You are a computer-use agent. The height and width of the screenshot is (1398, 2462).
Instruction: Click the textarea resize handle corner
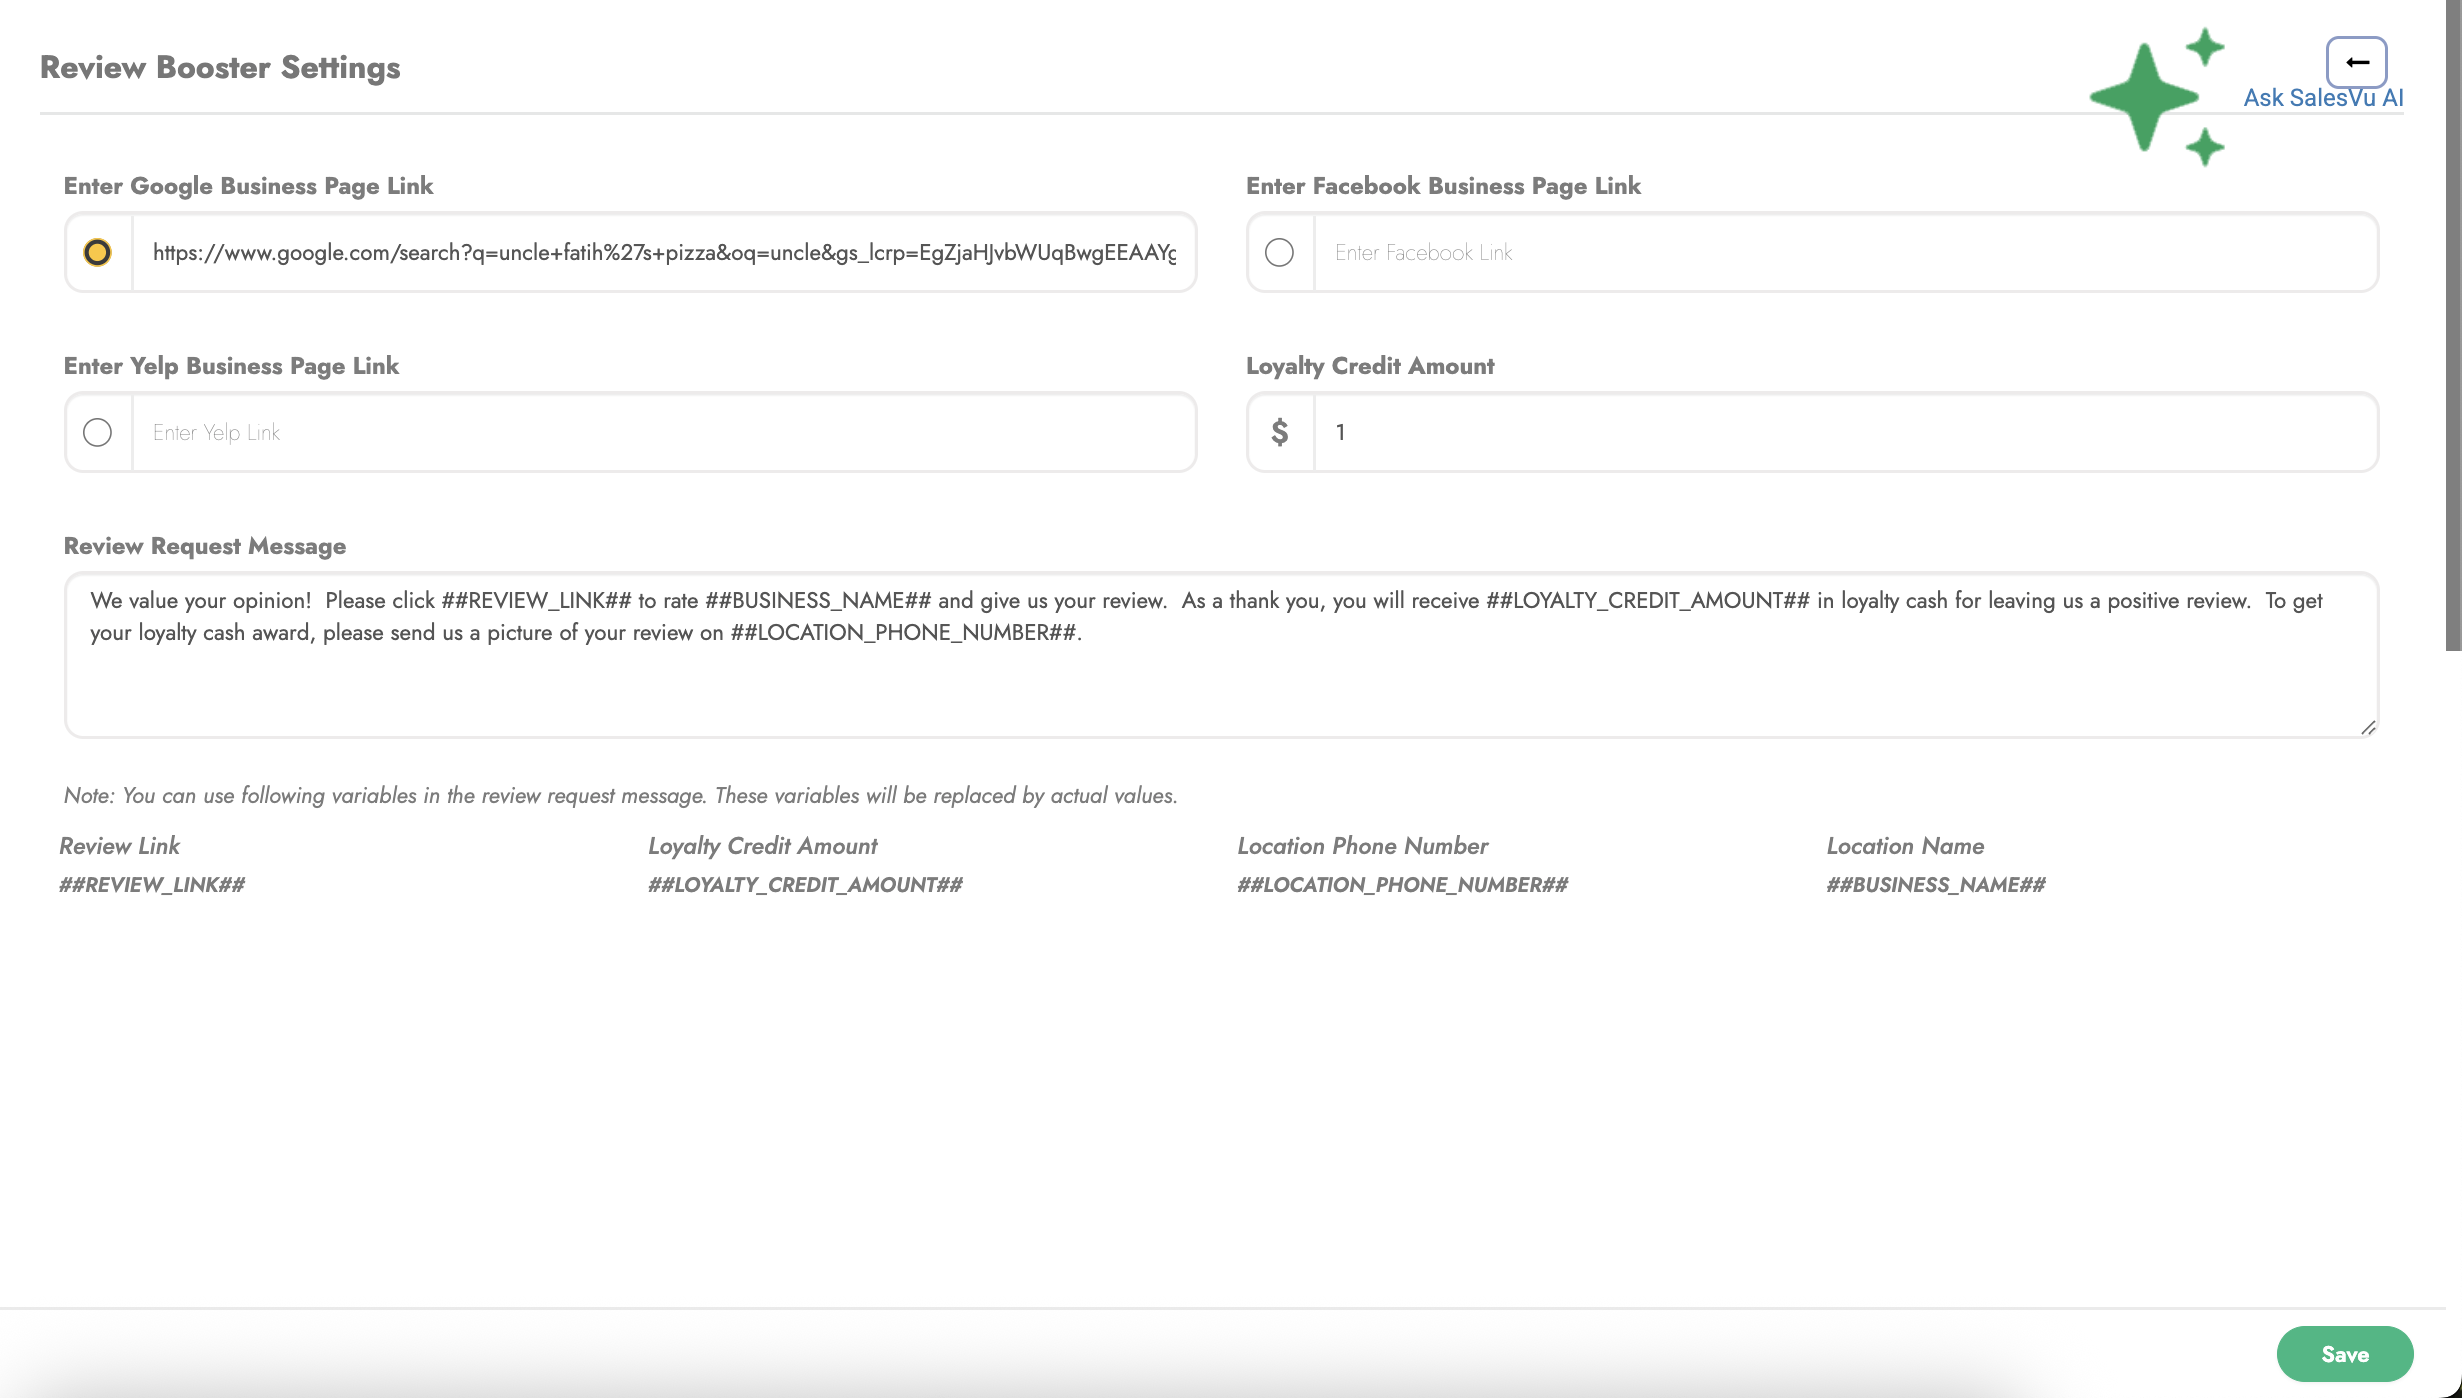[x=2367, y=728]
